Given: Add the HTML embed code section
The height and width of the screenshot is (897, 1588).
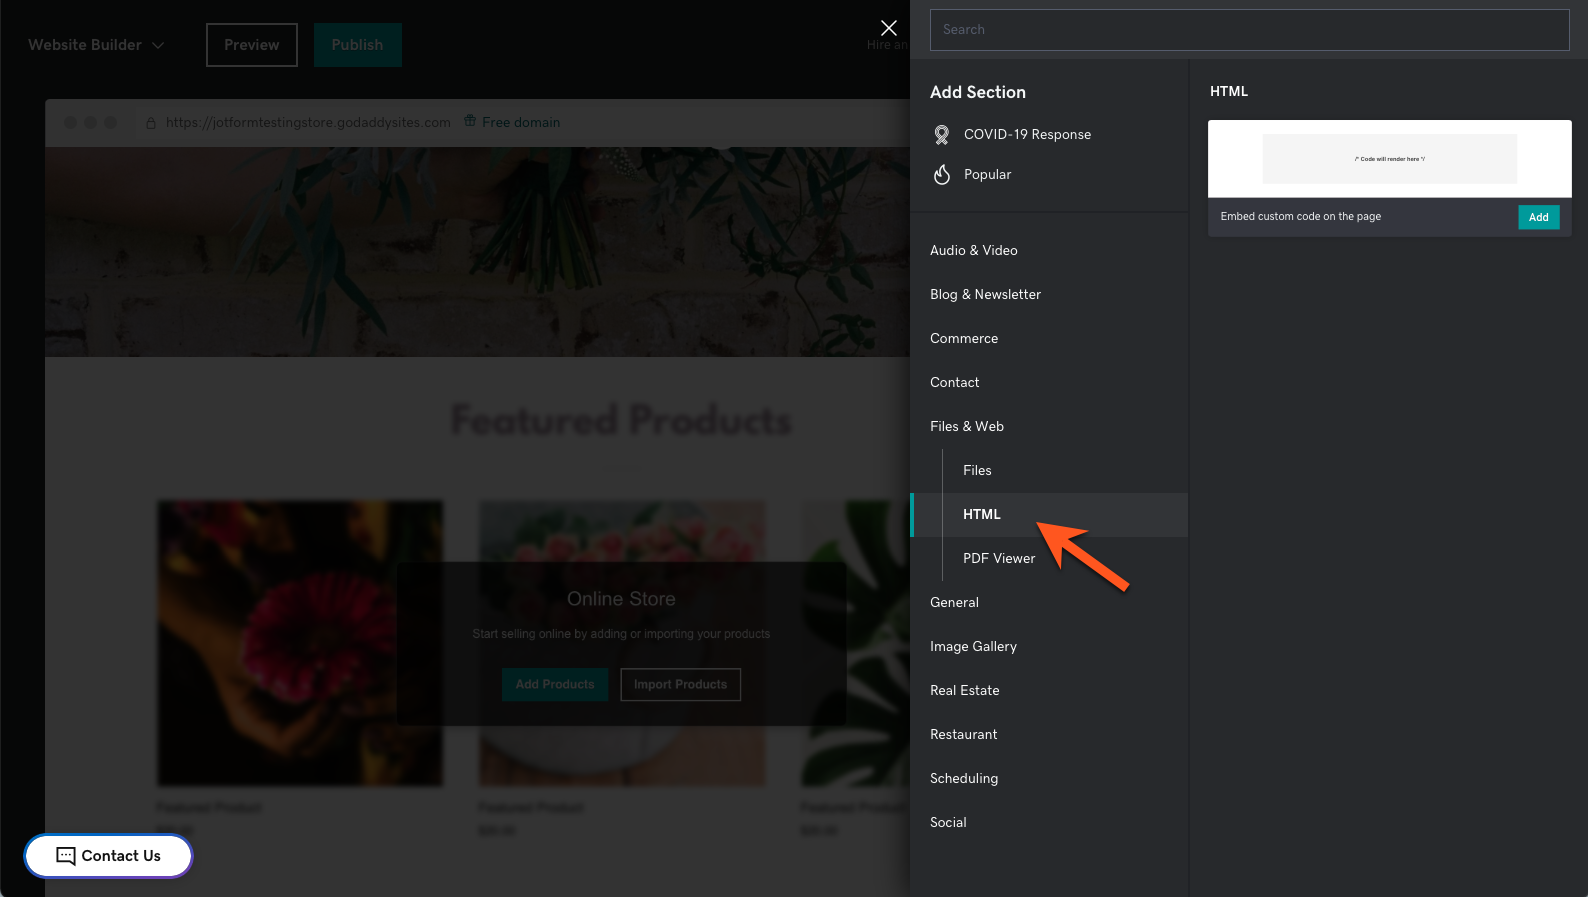Looking at the screenshot, I should [x=1538, y=217].
